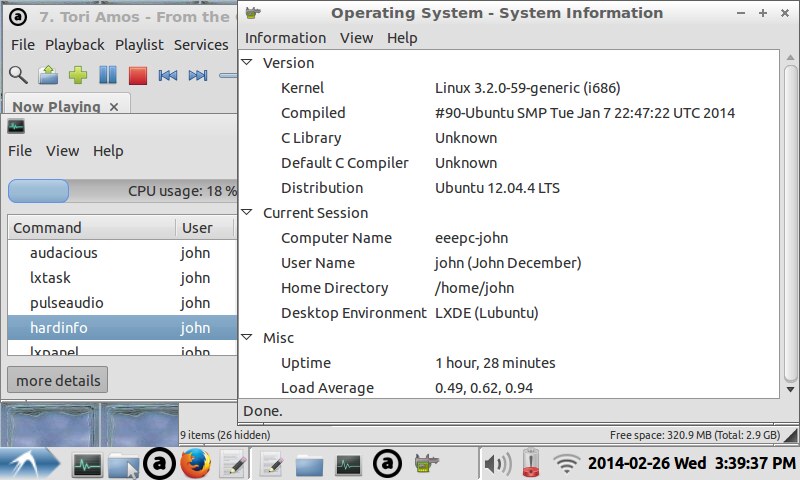800x480 pixels.
Task: Sort processes by User column
Action: tap(204, 228)
